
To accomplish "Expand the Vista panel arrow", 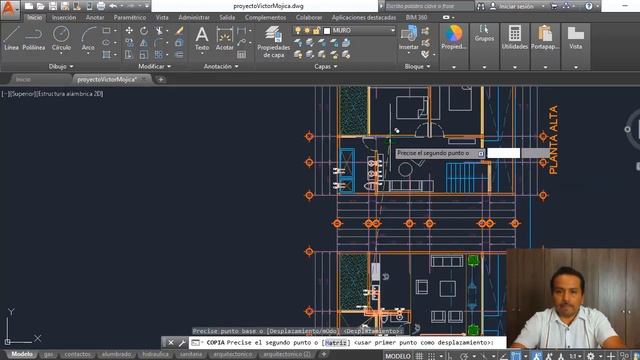I will pos(576,67).
